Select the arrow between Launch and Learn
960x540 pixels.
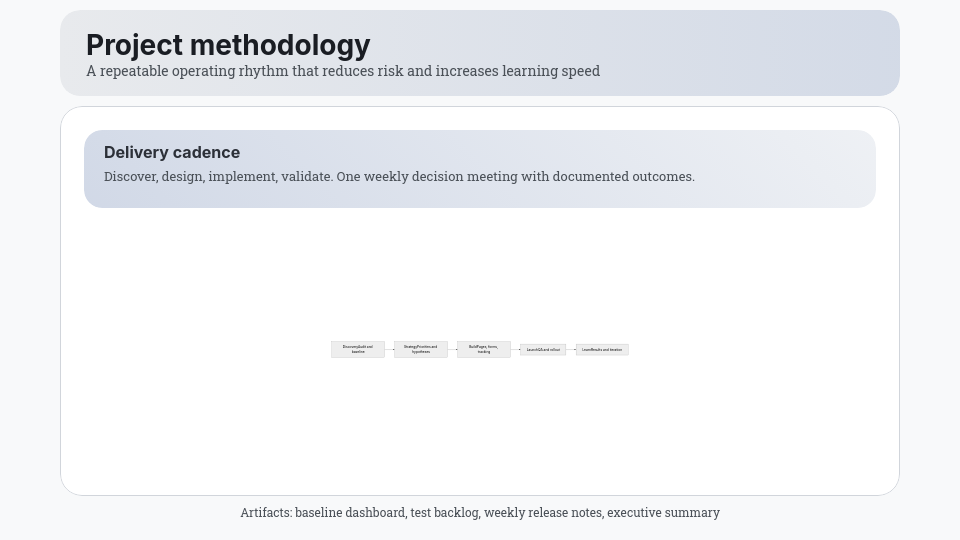click(571, 350)
